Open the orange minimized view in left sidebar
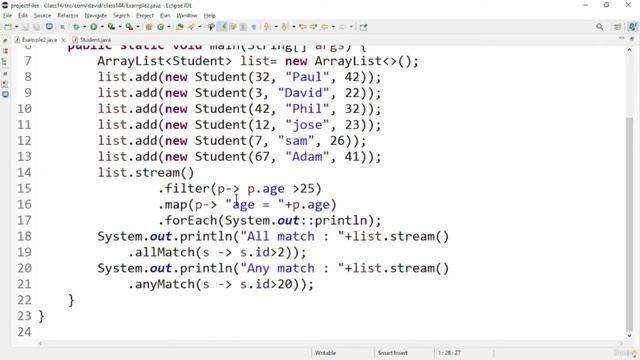640x360 pixels. 5,51
